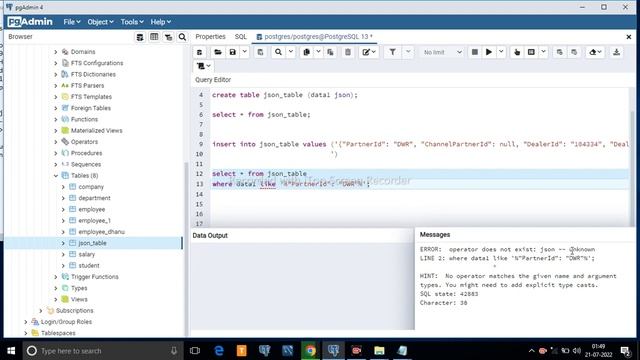
Task: Open a SQL file with the folder icon
Action: 218,52
